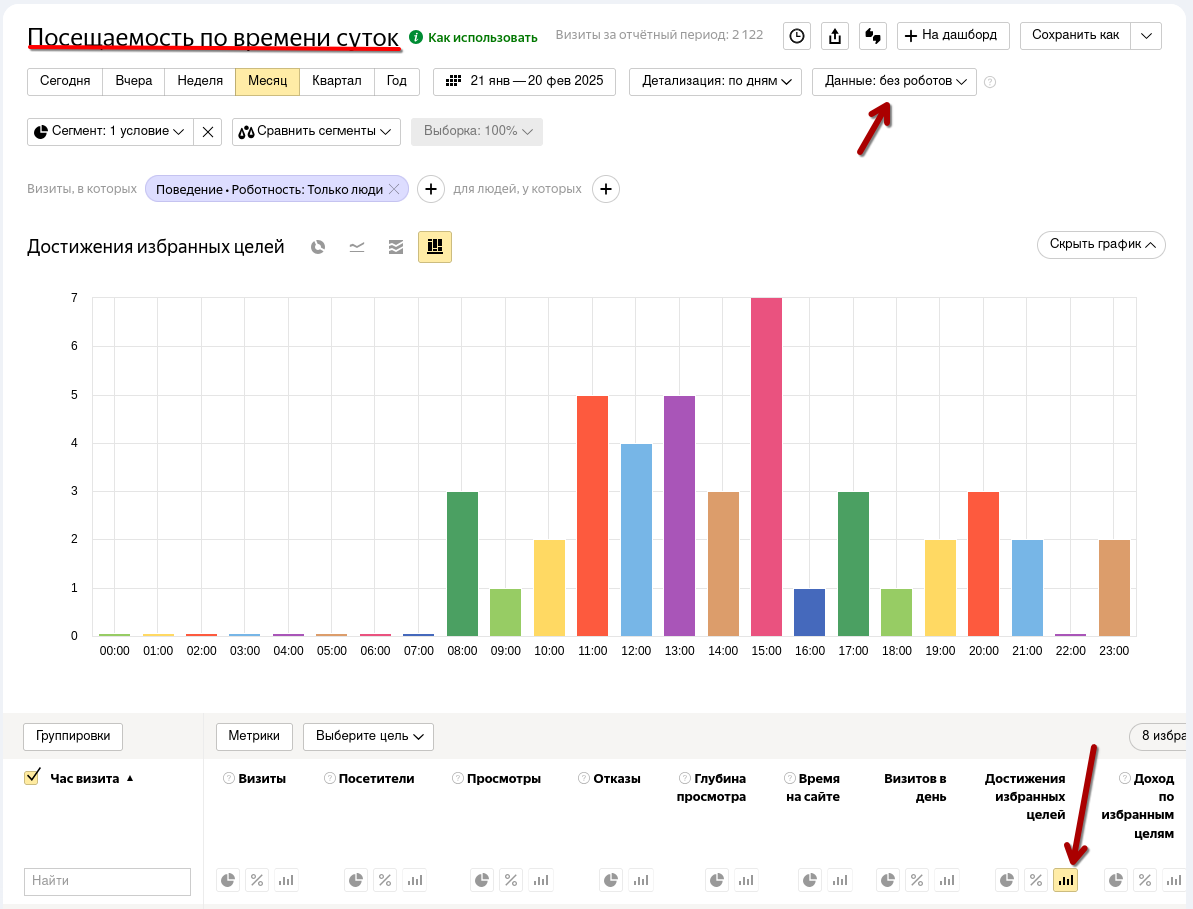Switch chart to line graph view
The image size is (1193, 909).
coord(357,247)
